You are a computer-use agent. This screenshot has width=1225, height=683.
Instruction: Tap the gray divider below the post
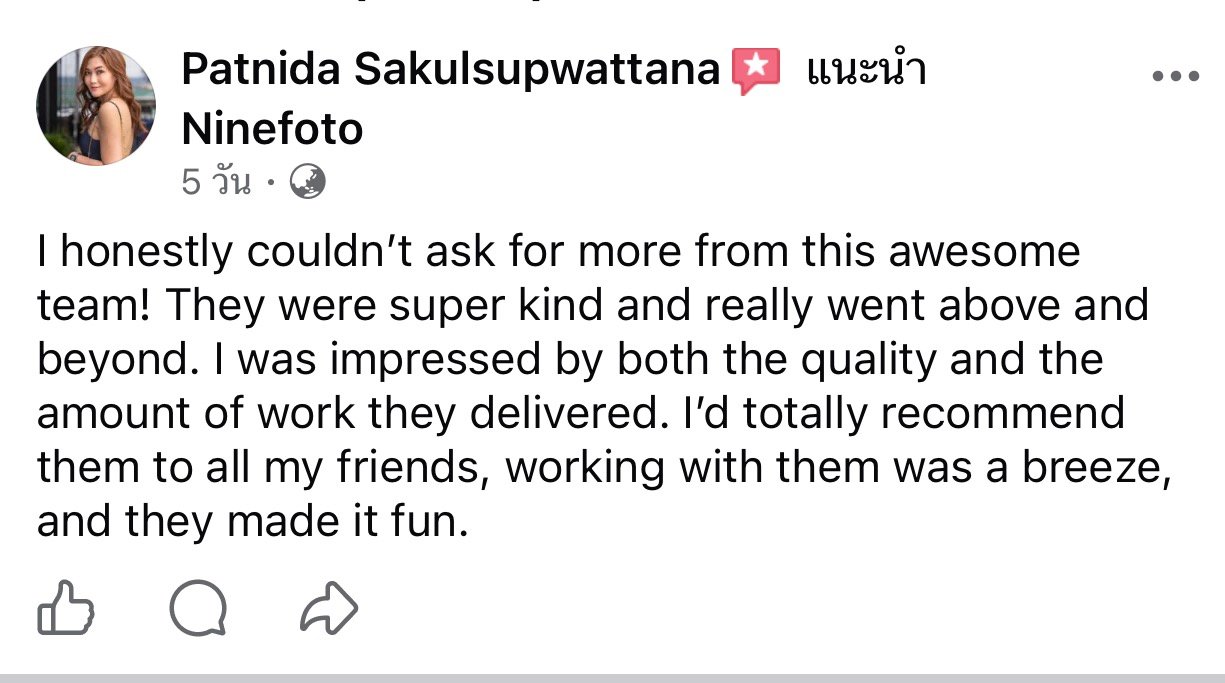pyautogui.click(x=612, y=678)
